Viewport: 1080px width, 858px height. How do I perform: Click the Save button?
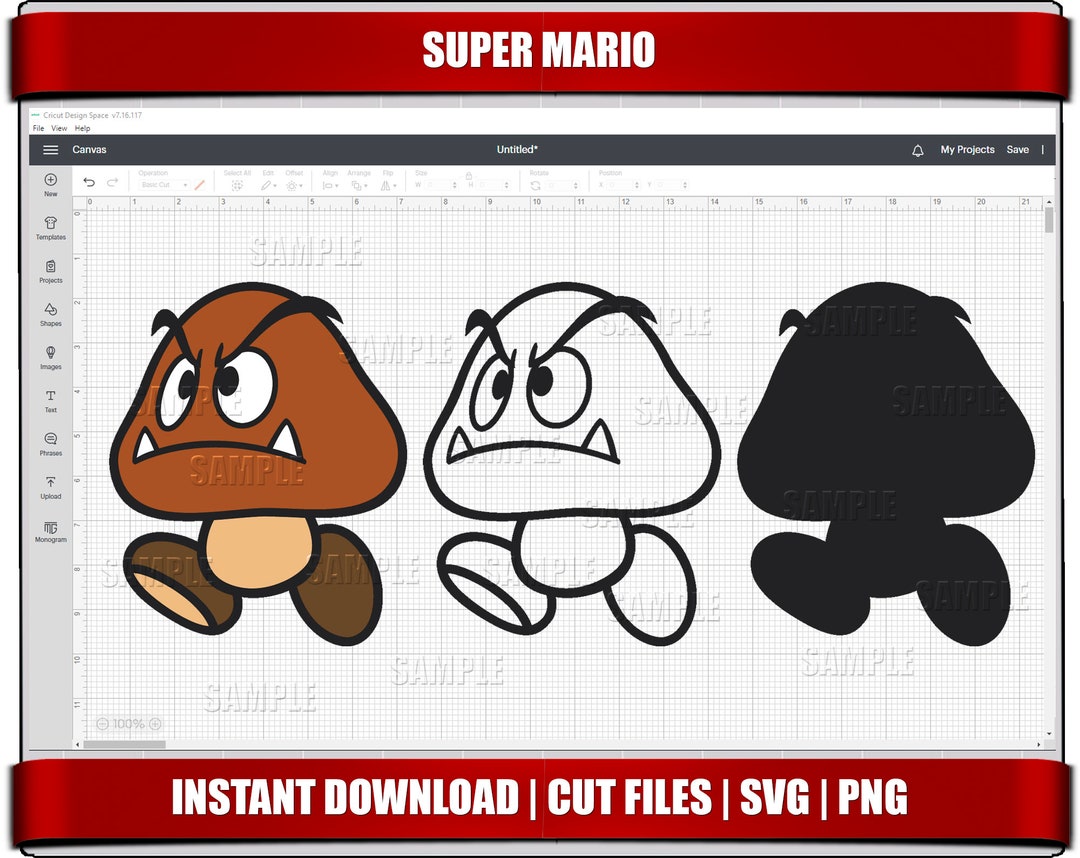pyautogui.click(x=1018, y=148)
